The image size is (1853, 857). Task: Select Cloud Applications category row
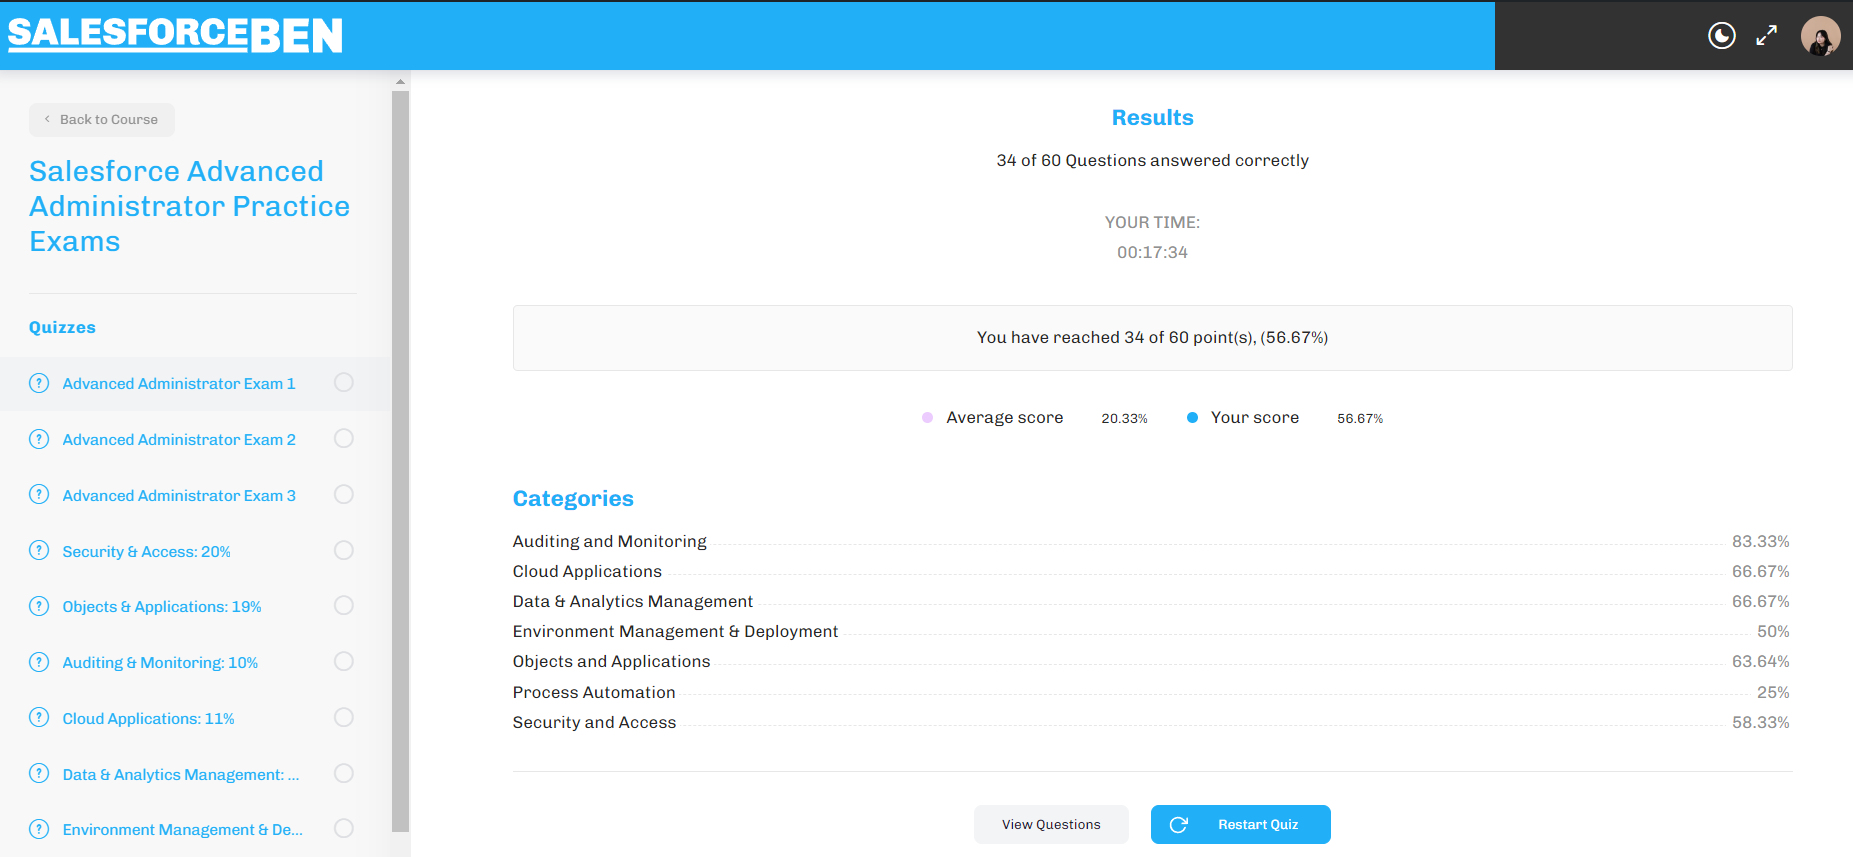(x=1151, y=571)
